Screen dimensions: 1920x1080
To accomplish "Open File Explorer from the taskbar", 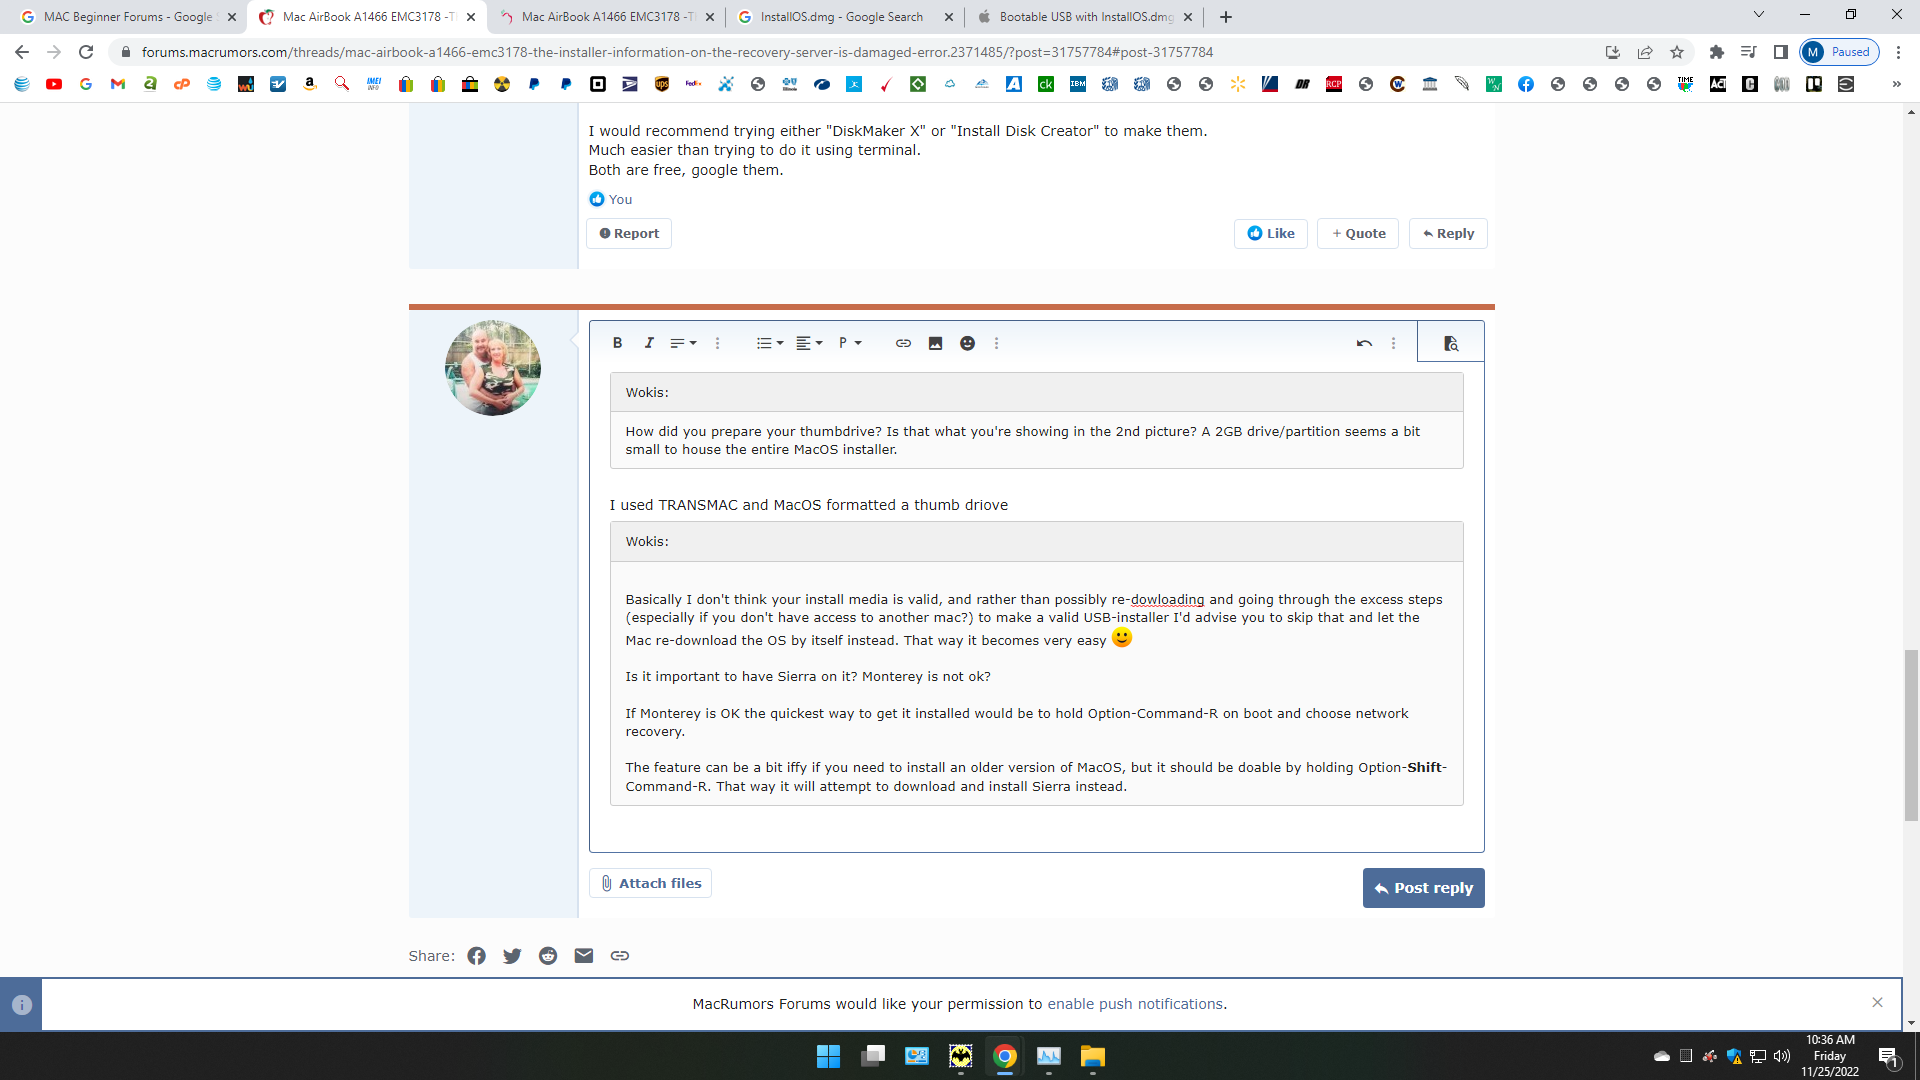I will pyautogui.click(x=1092, y=1057).
